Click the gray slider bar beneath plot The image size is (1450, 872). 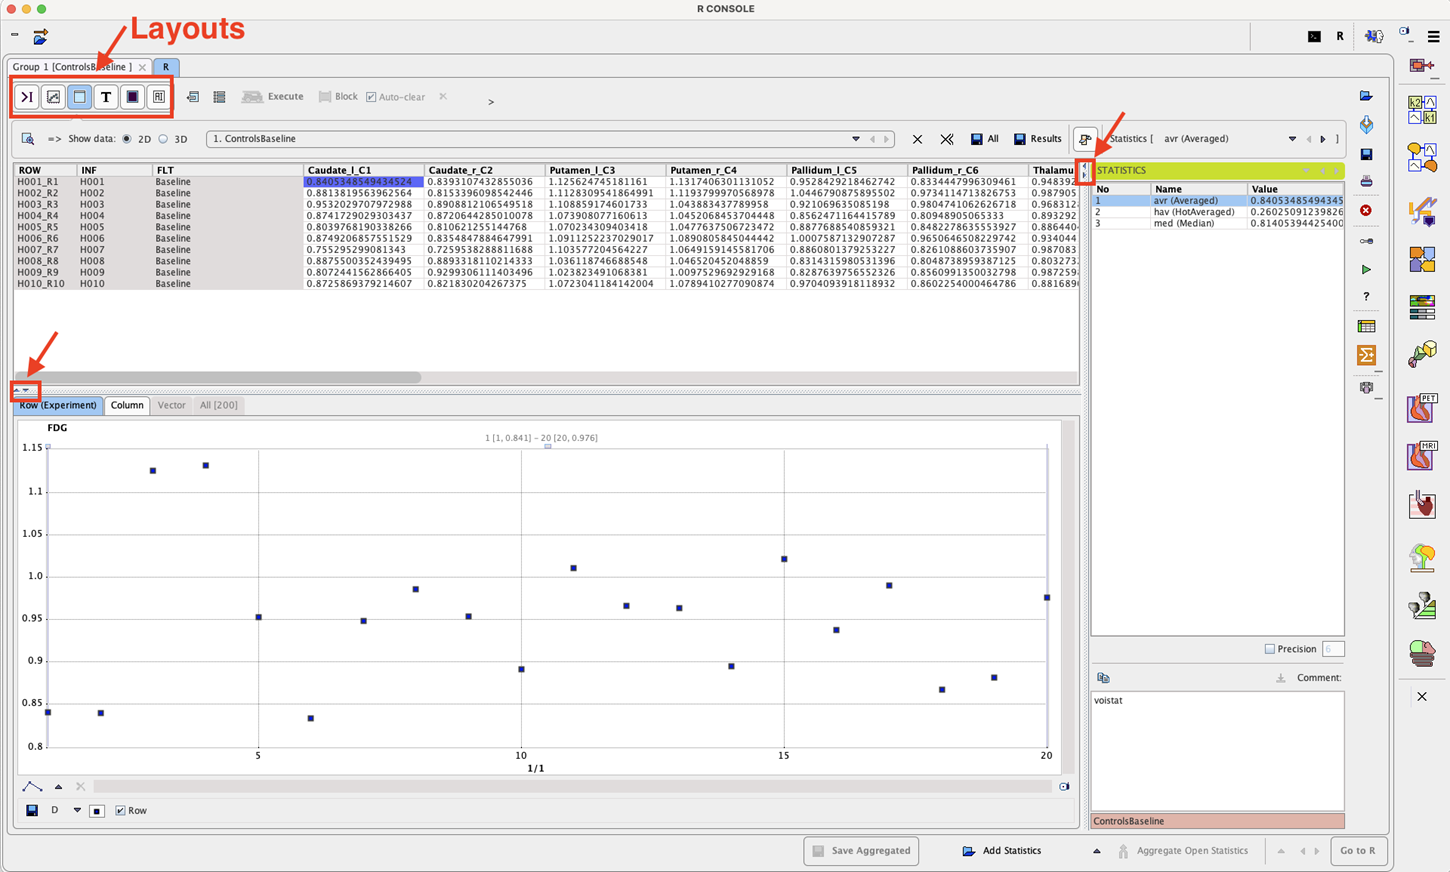(x=572, y=787)
